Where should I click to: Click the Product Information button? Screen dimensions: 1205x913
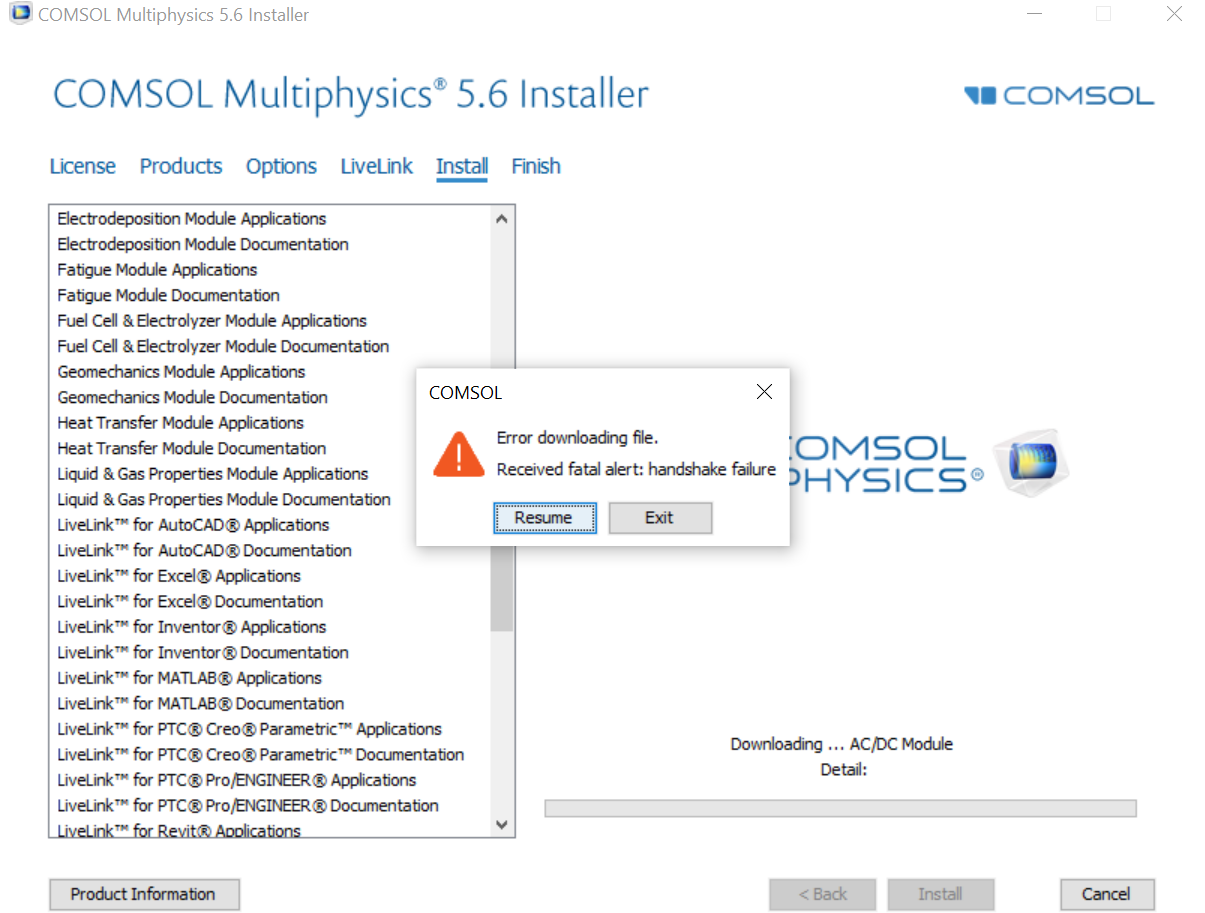(x=144, y=894)
